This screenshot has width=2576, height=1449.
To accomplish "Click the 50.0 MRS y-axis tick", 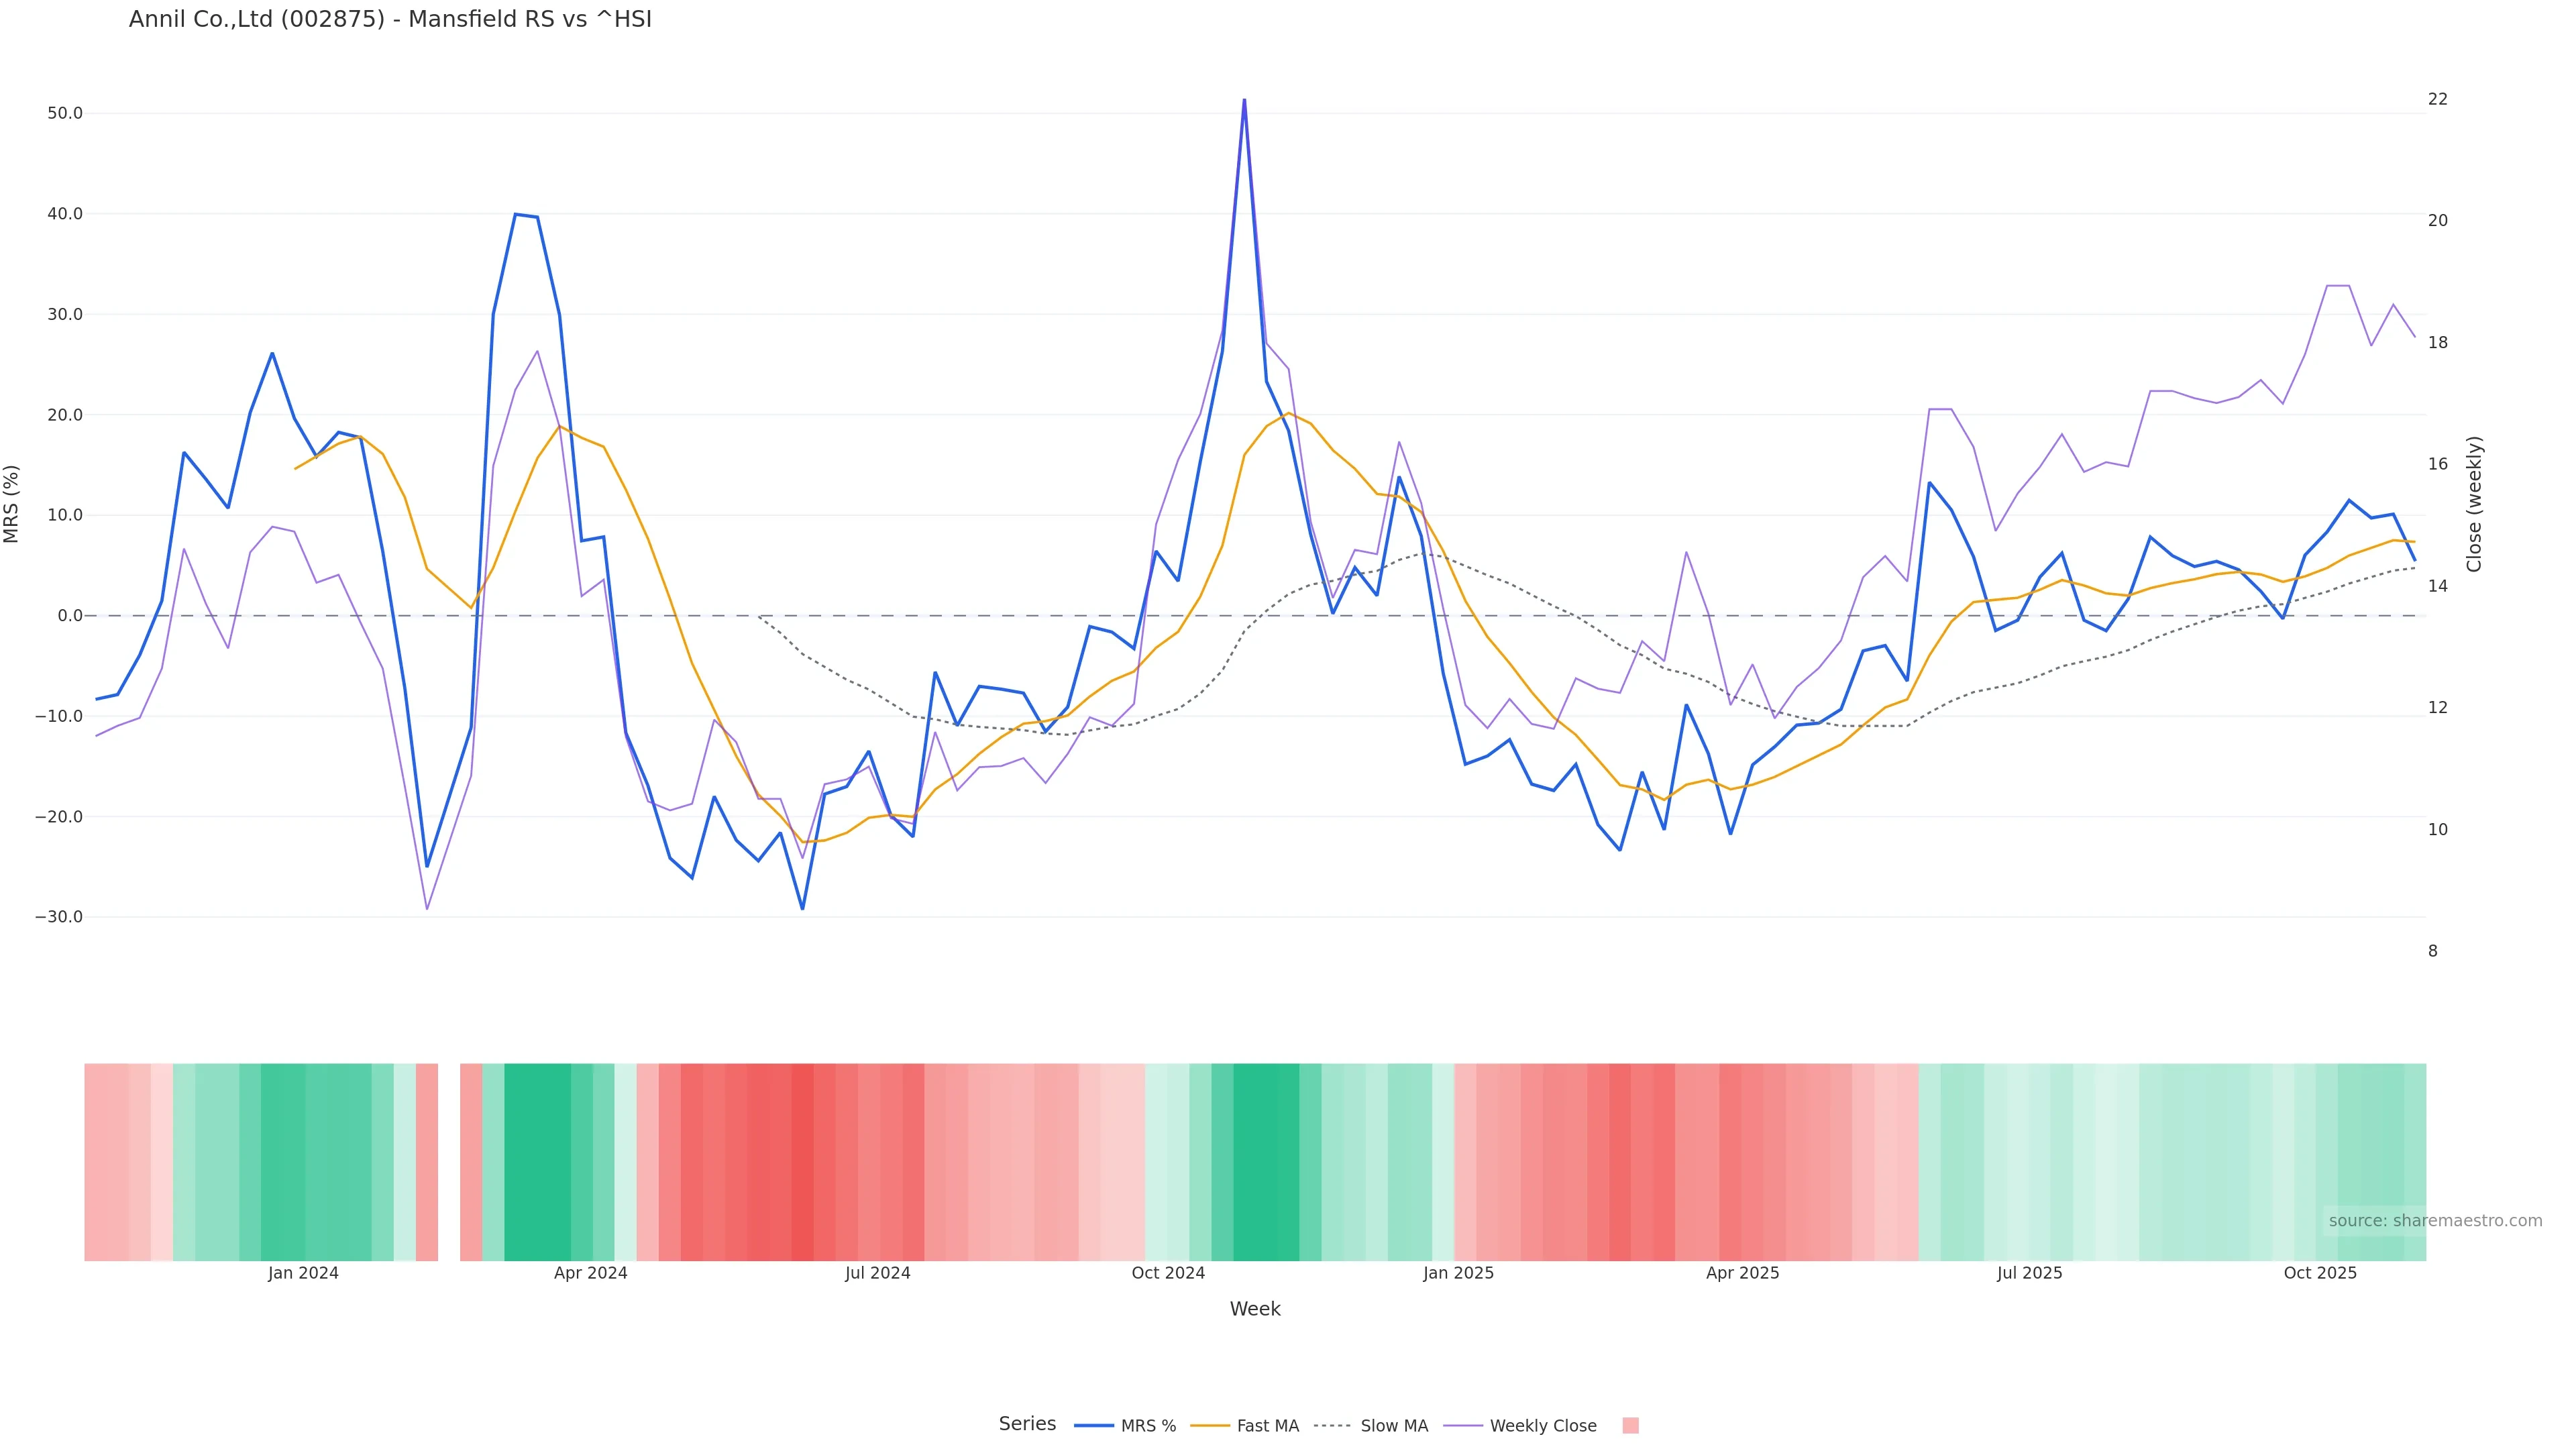I will pyautogui.click(x=65, y=113).
